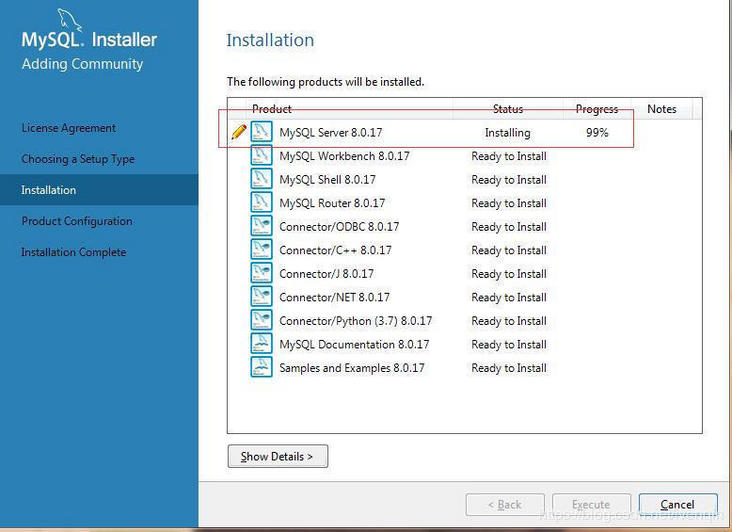Open the Show Details panel
Viewport: 732px width, 532px height.
pyautogui.click(x=278, y=456)
